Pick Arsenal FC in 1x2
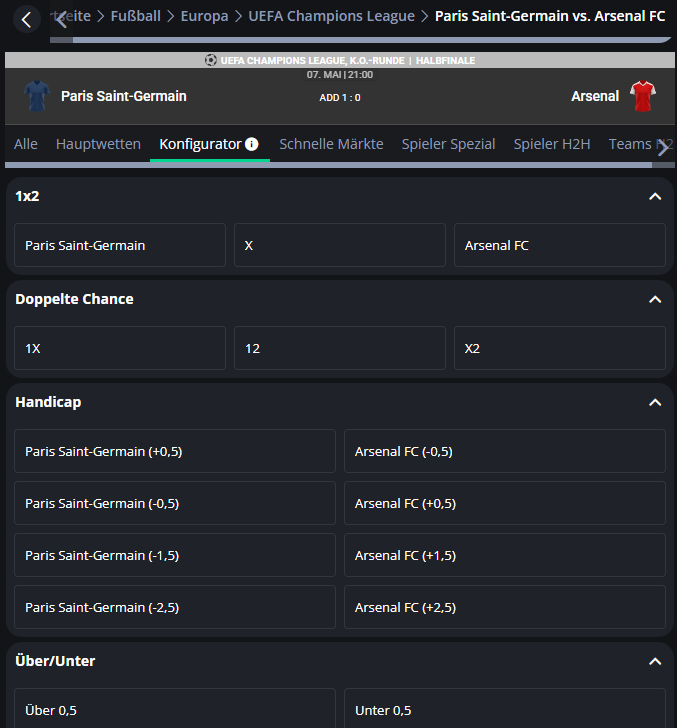Viewport: 677px width, 728px height. tap(560, 245)
